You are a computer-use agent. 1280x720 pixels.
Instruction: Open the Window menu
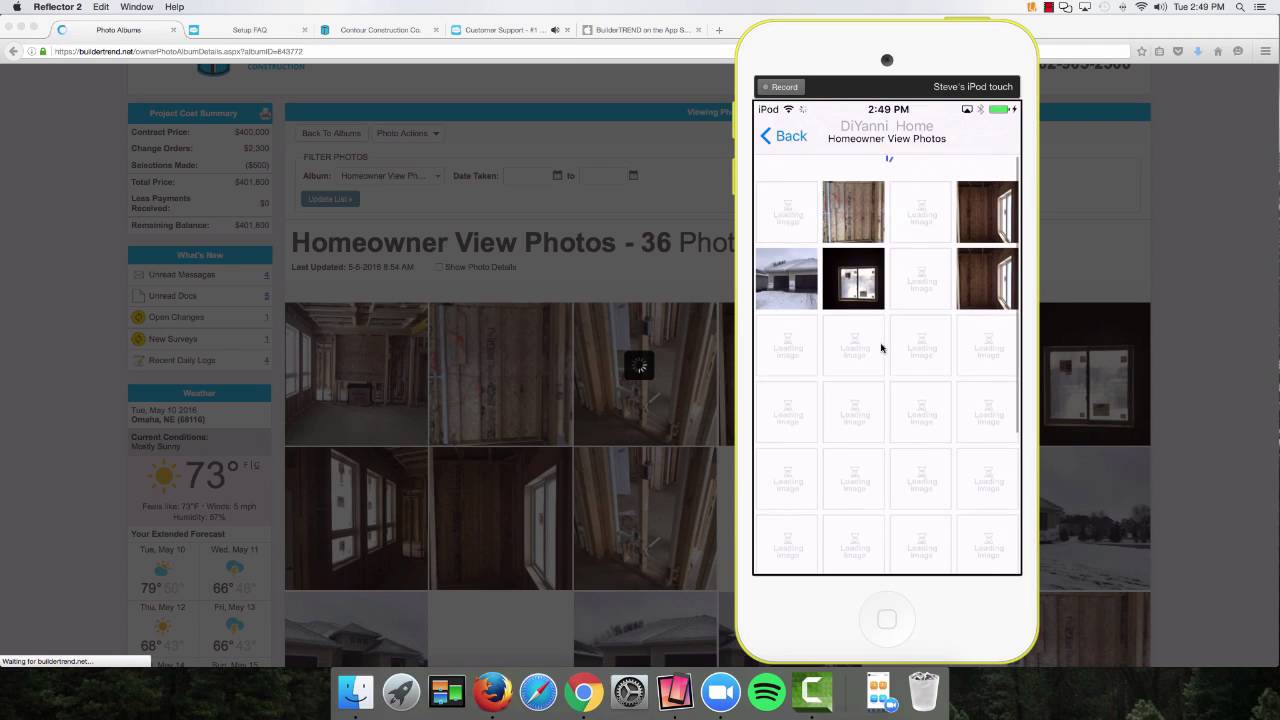pyautogui.click(x=137, y=7)
